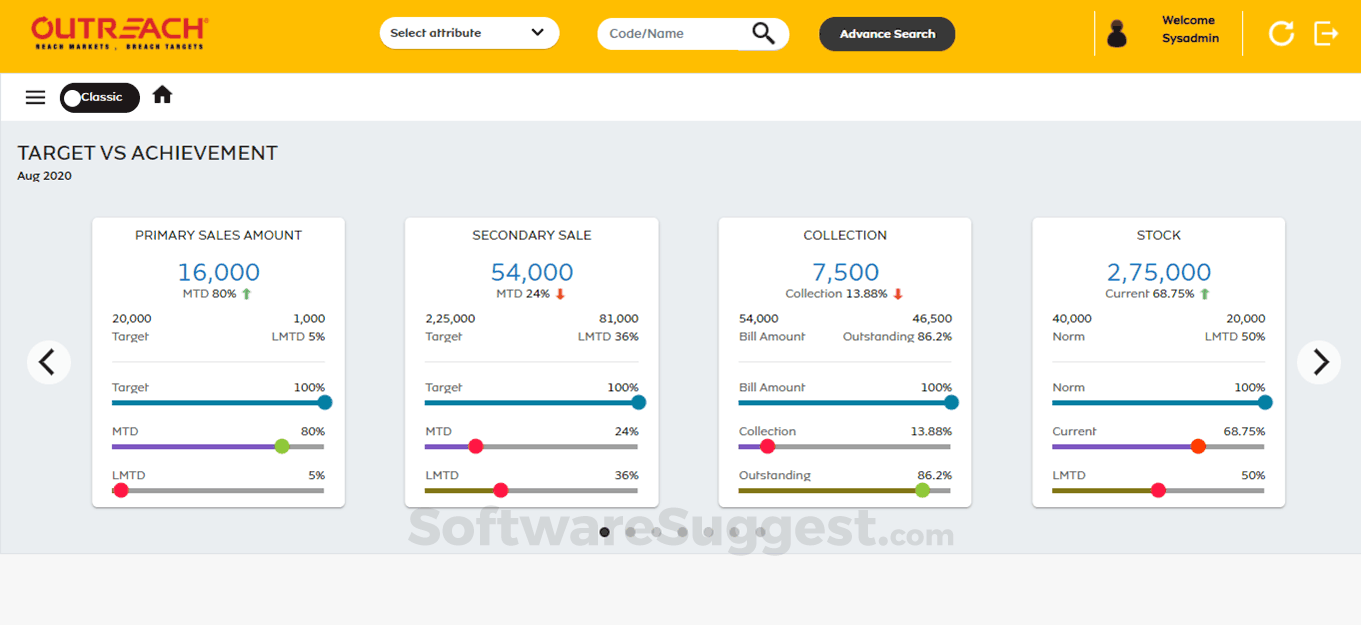The image size is (1361, 625).
Task: Click the logout icon
Action: [1326, 33]
